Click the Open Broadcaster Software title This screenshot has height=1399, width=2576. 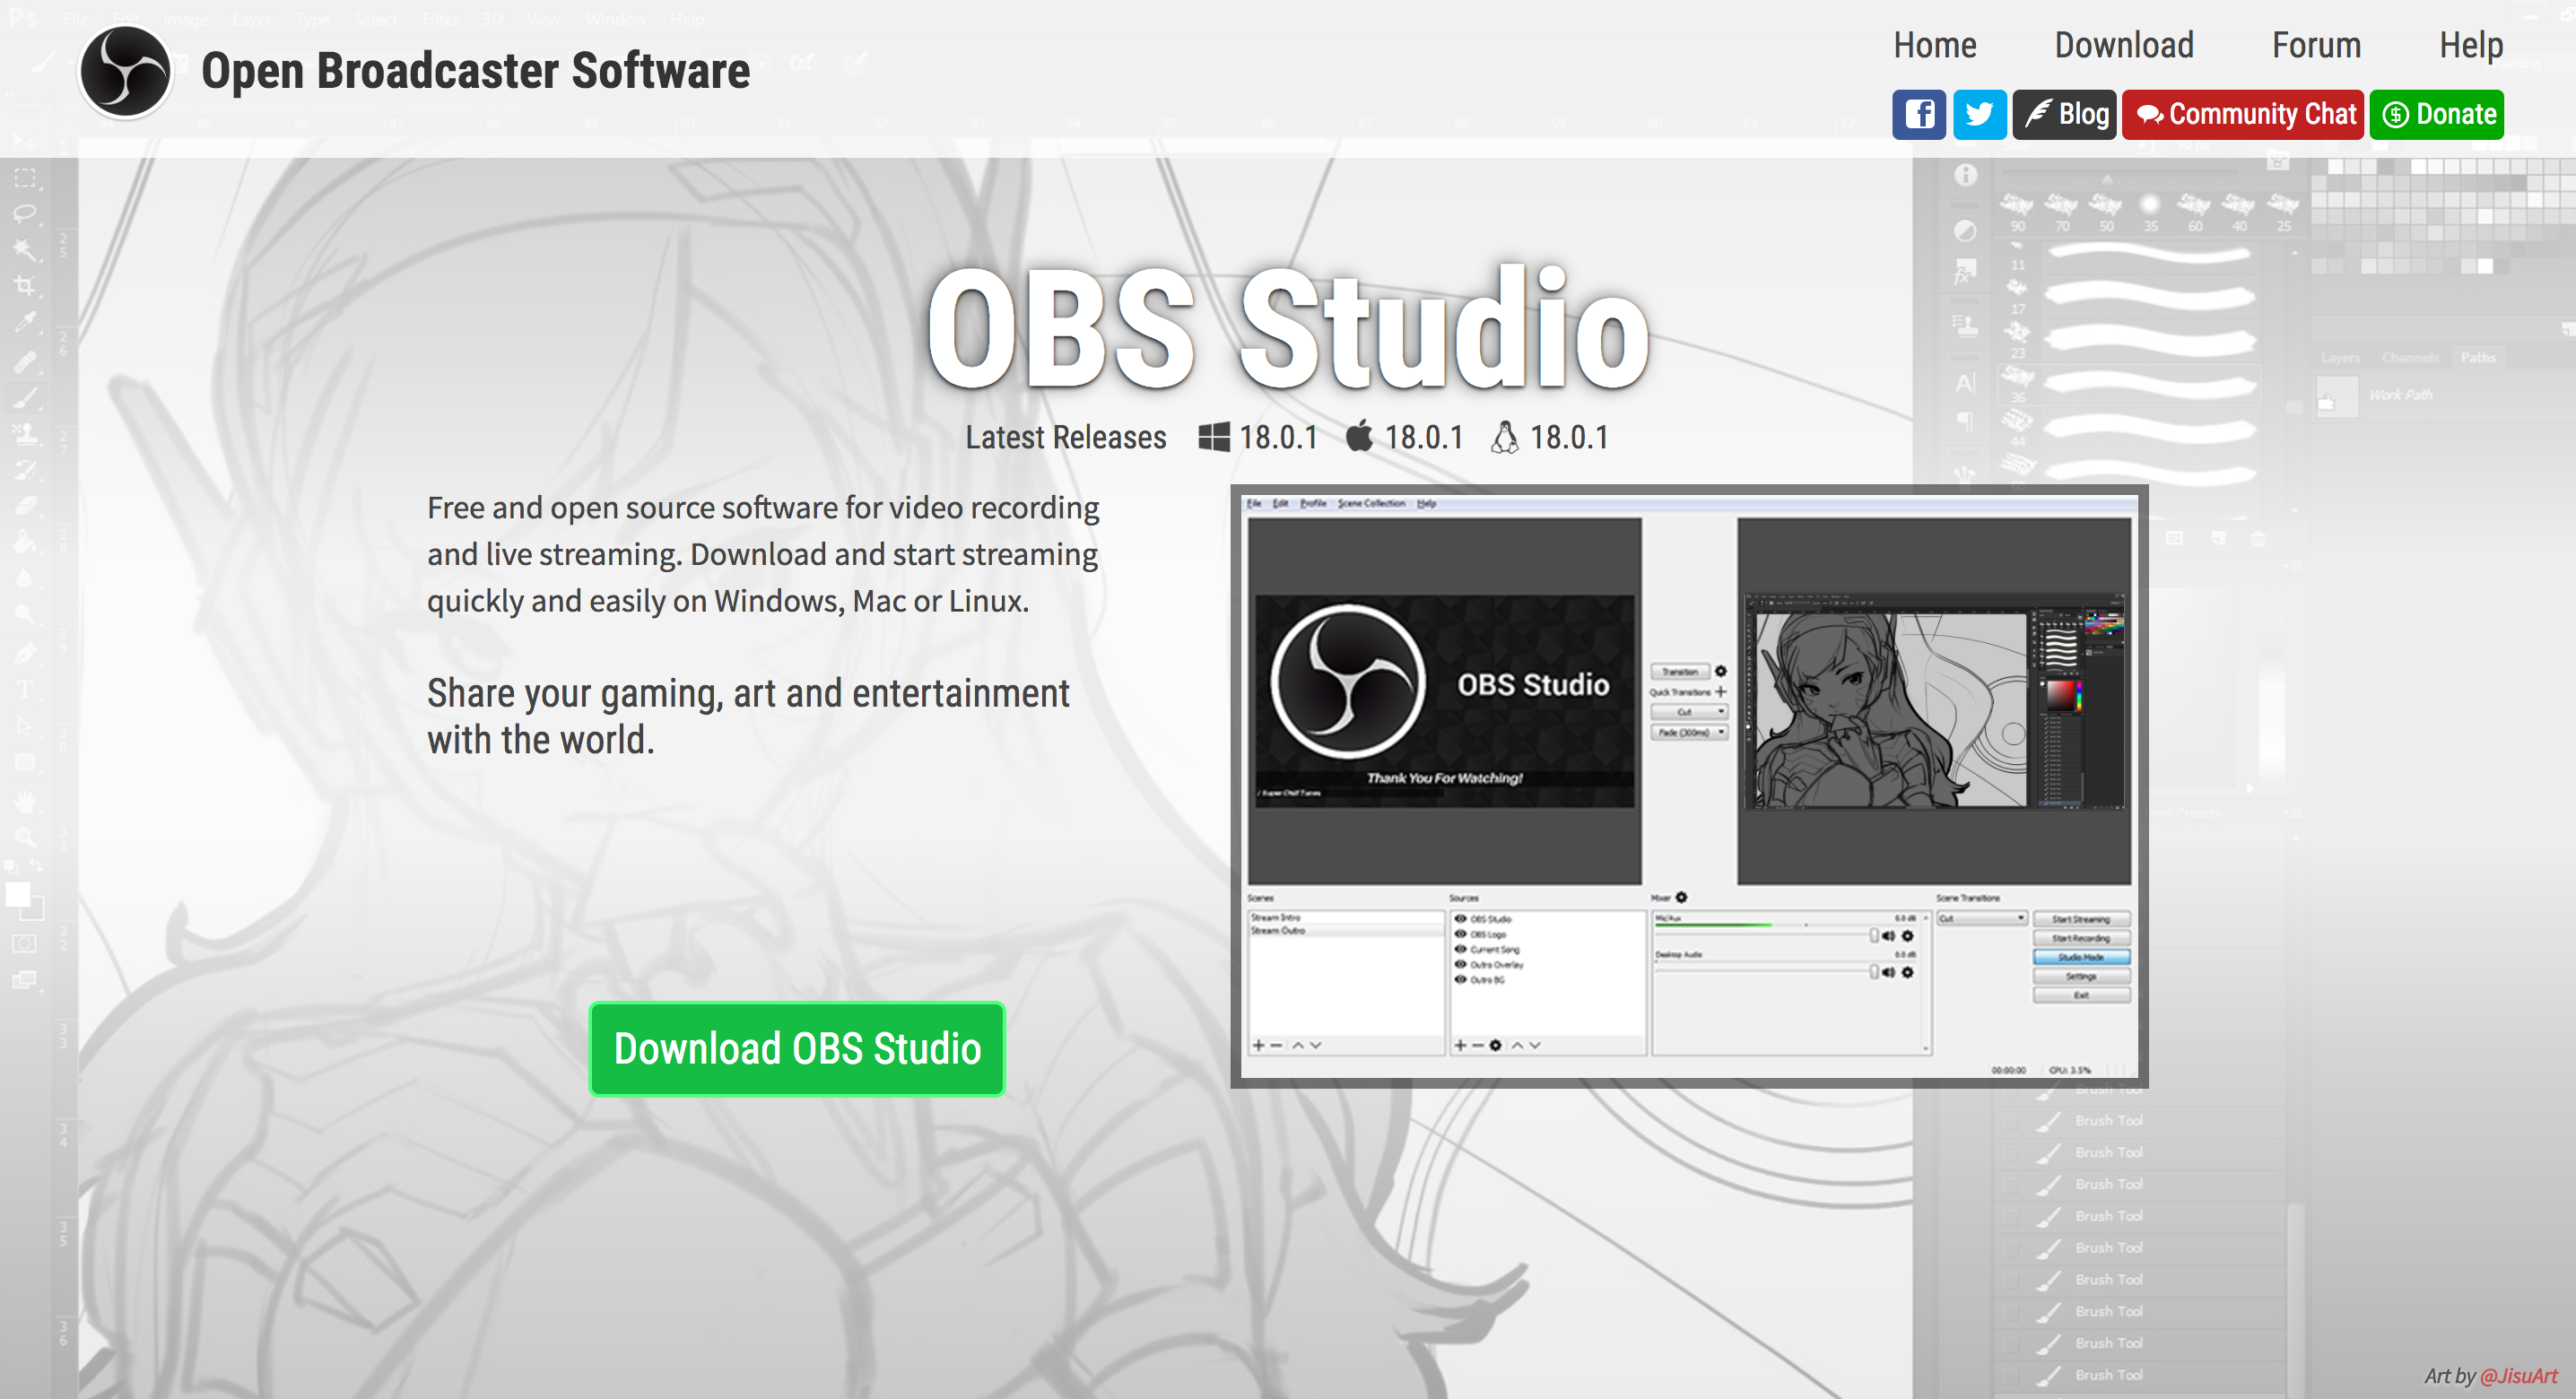click(x=475, y=71)
